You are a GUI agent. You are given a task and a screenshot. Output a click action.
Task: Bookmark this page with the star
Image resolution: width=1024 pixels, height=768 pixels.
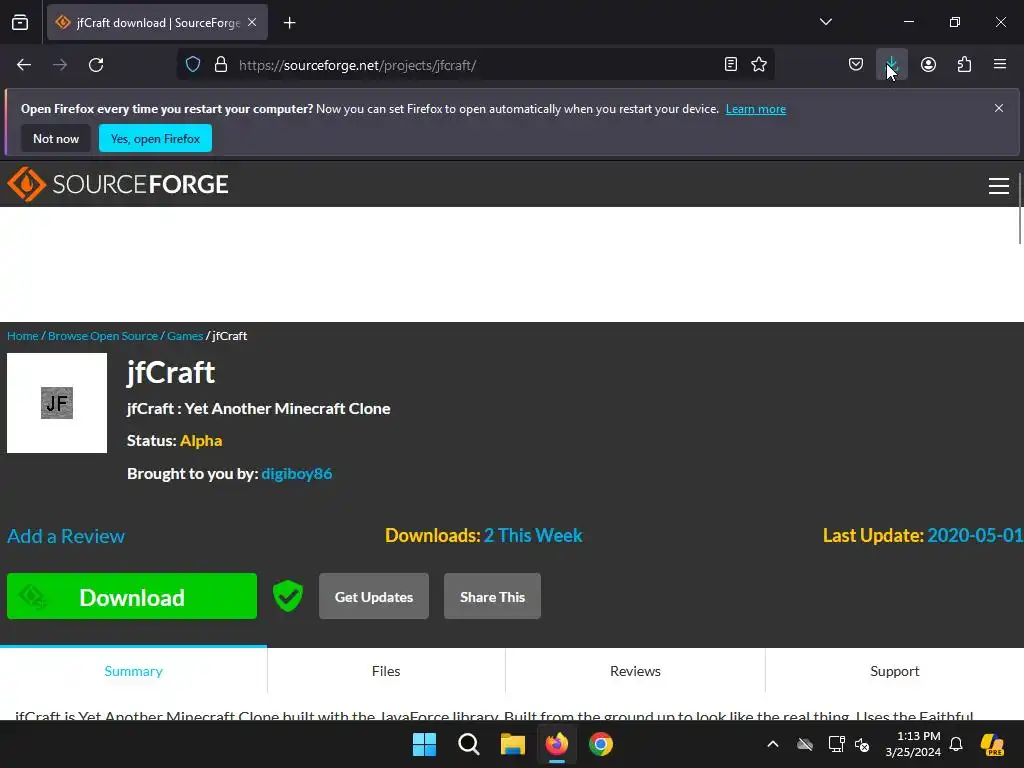pos(759,64)
